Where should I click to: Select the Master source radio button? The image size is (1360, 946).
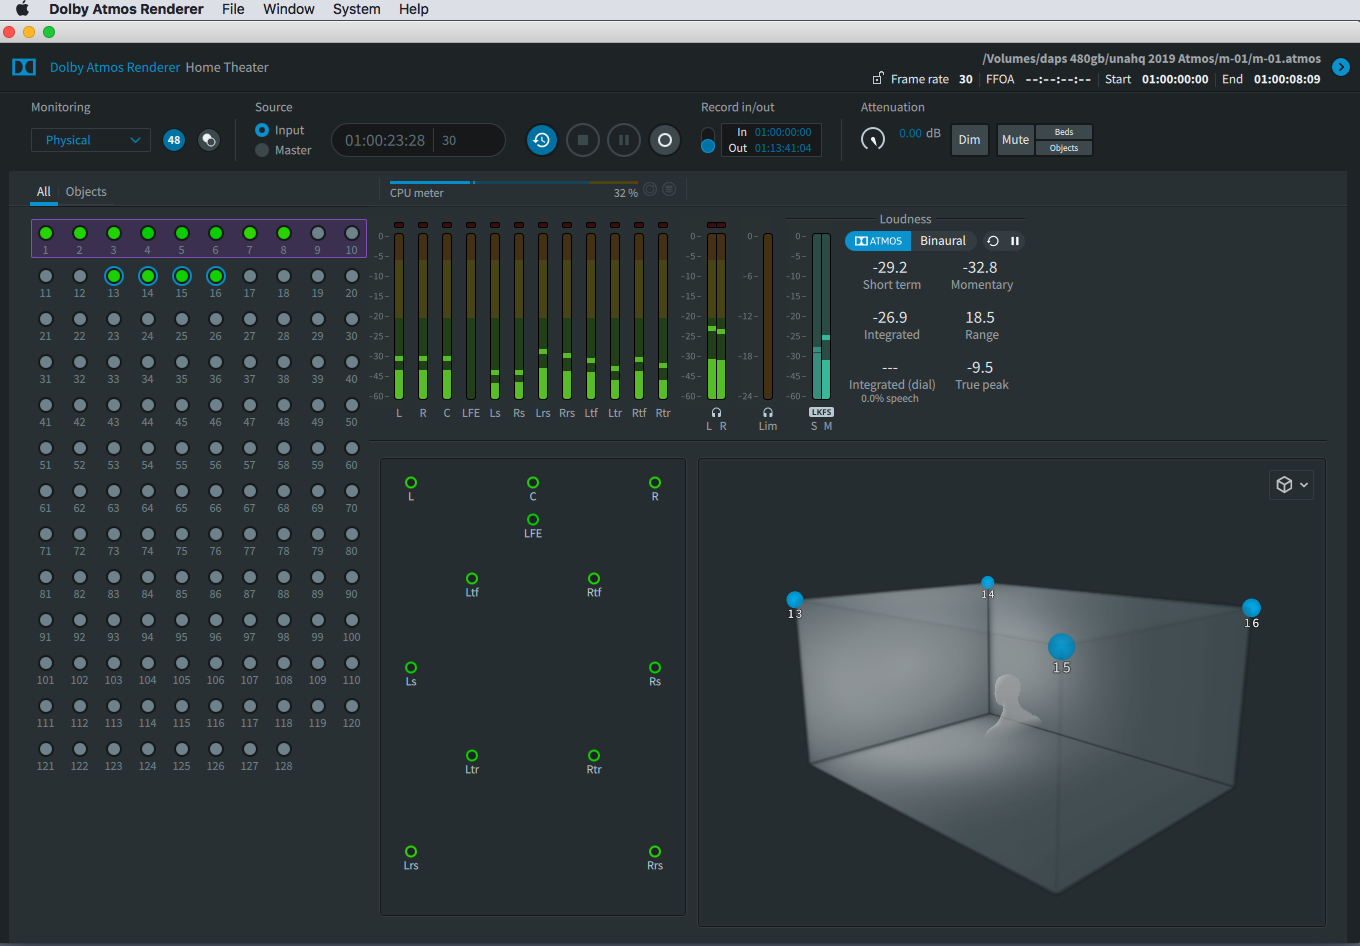[x=262, y=150]
